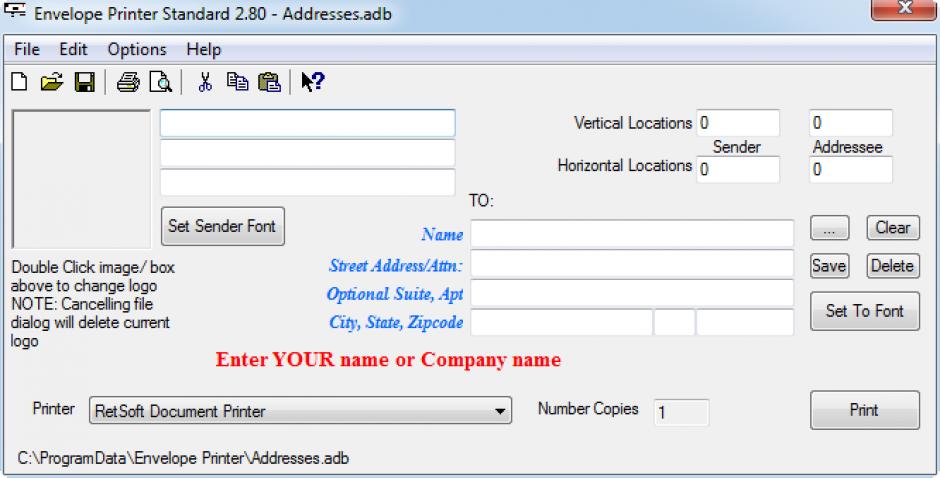Screen dimensions: 940x478
Task: Click the third sender line field
Action: 308,182
